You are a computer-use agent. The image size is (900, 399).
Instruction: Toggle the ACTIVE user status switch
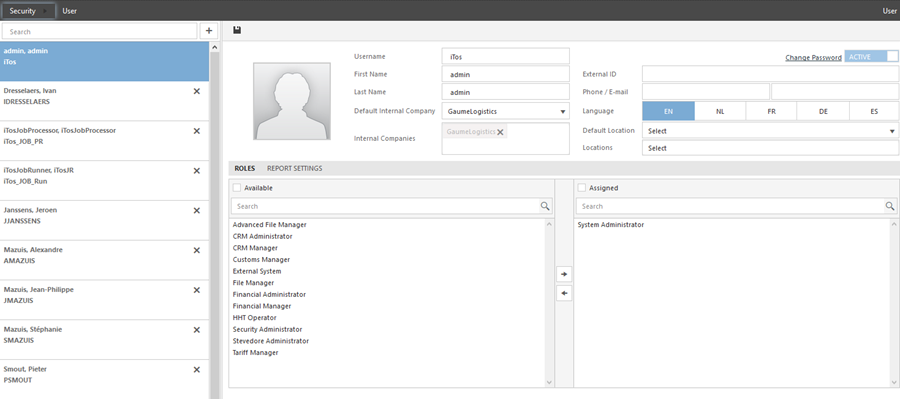pyautogui.click(x=871, y=57)
